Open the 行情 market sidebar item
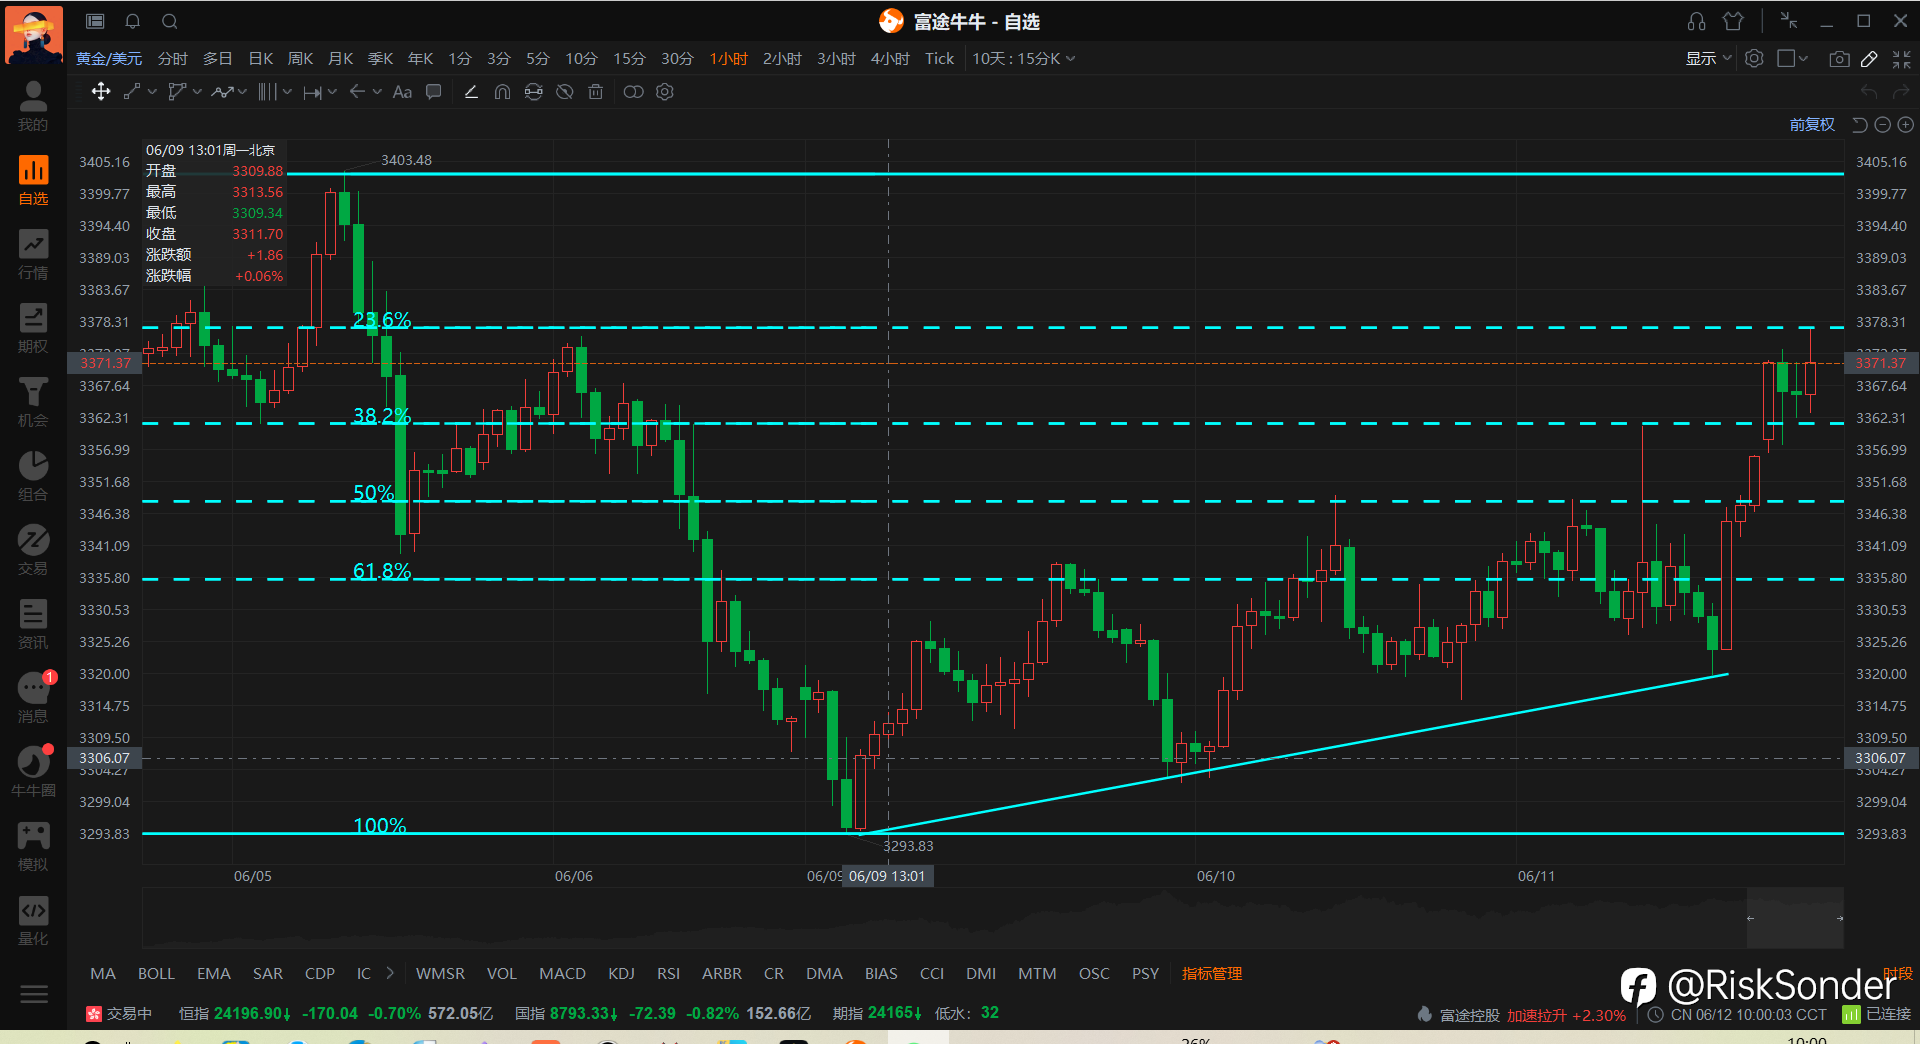 (x=33, y=255)
